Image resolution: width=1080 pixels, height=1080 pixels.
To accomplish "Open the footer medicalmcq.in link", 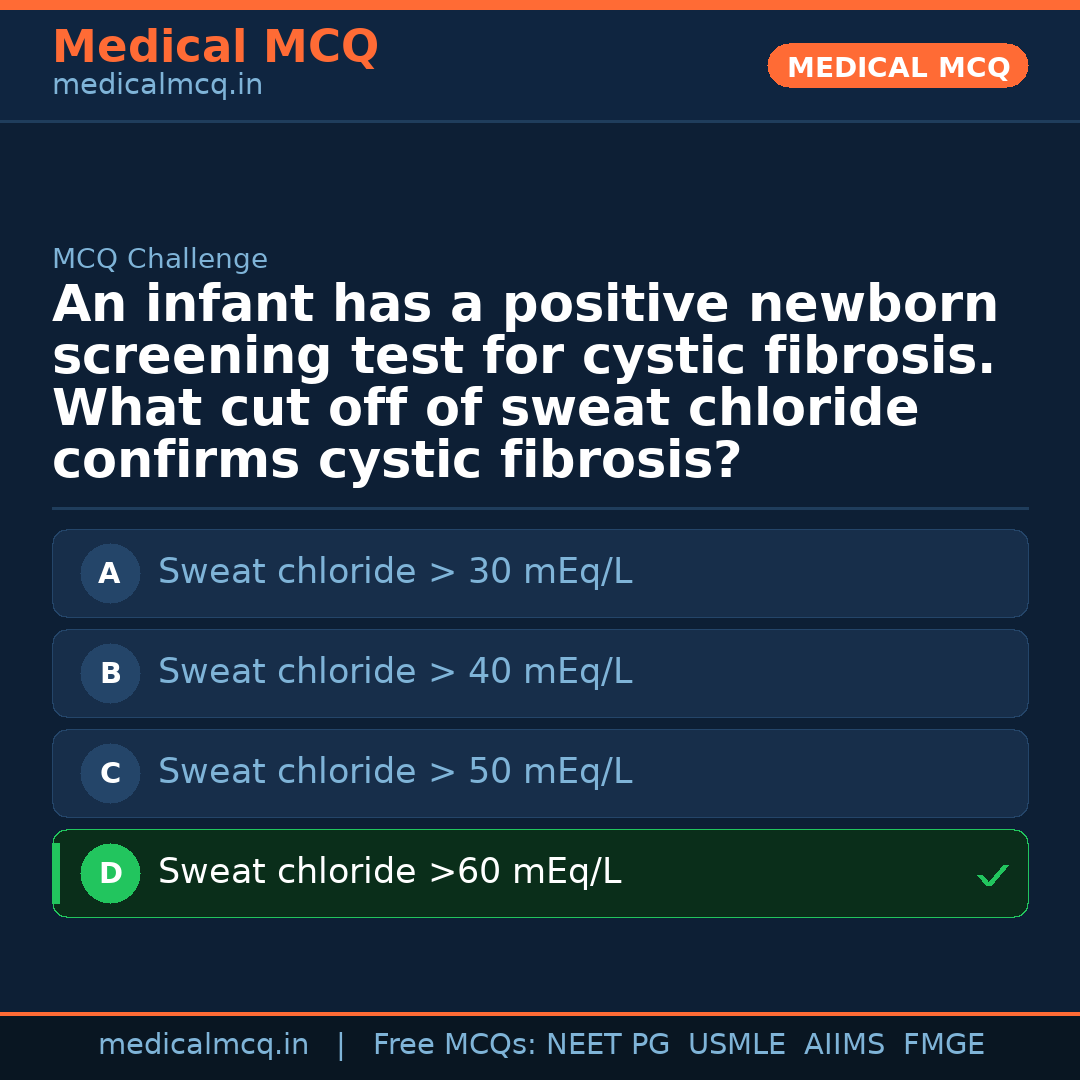I will tap(203, 1045).
